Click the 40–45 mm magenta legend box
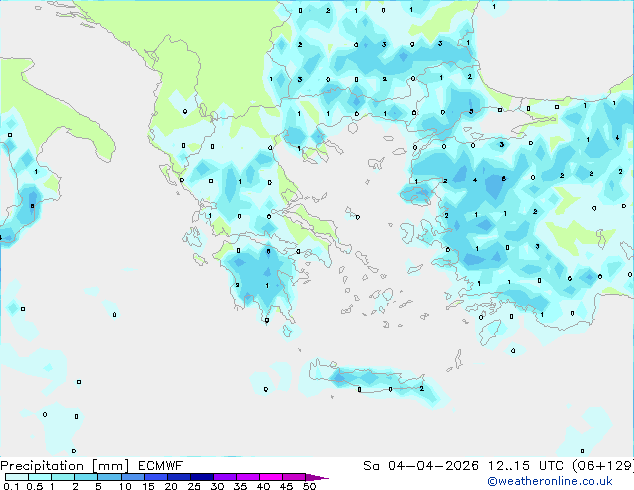The image size is (634, 490). point(271,477)
